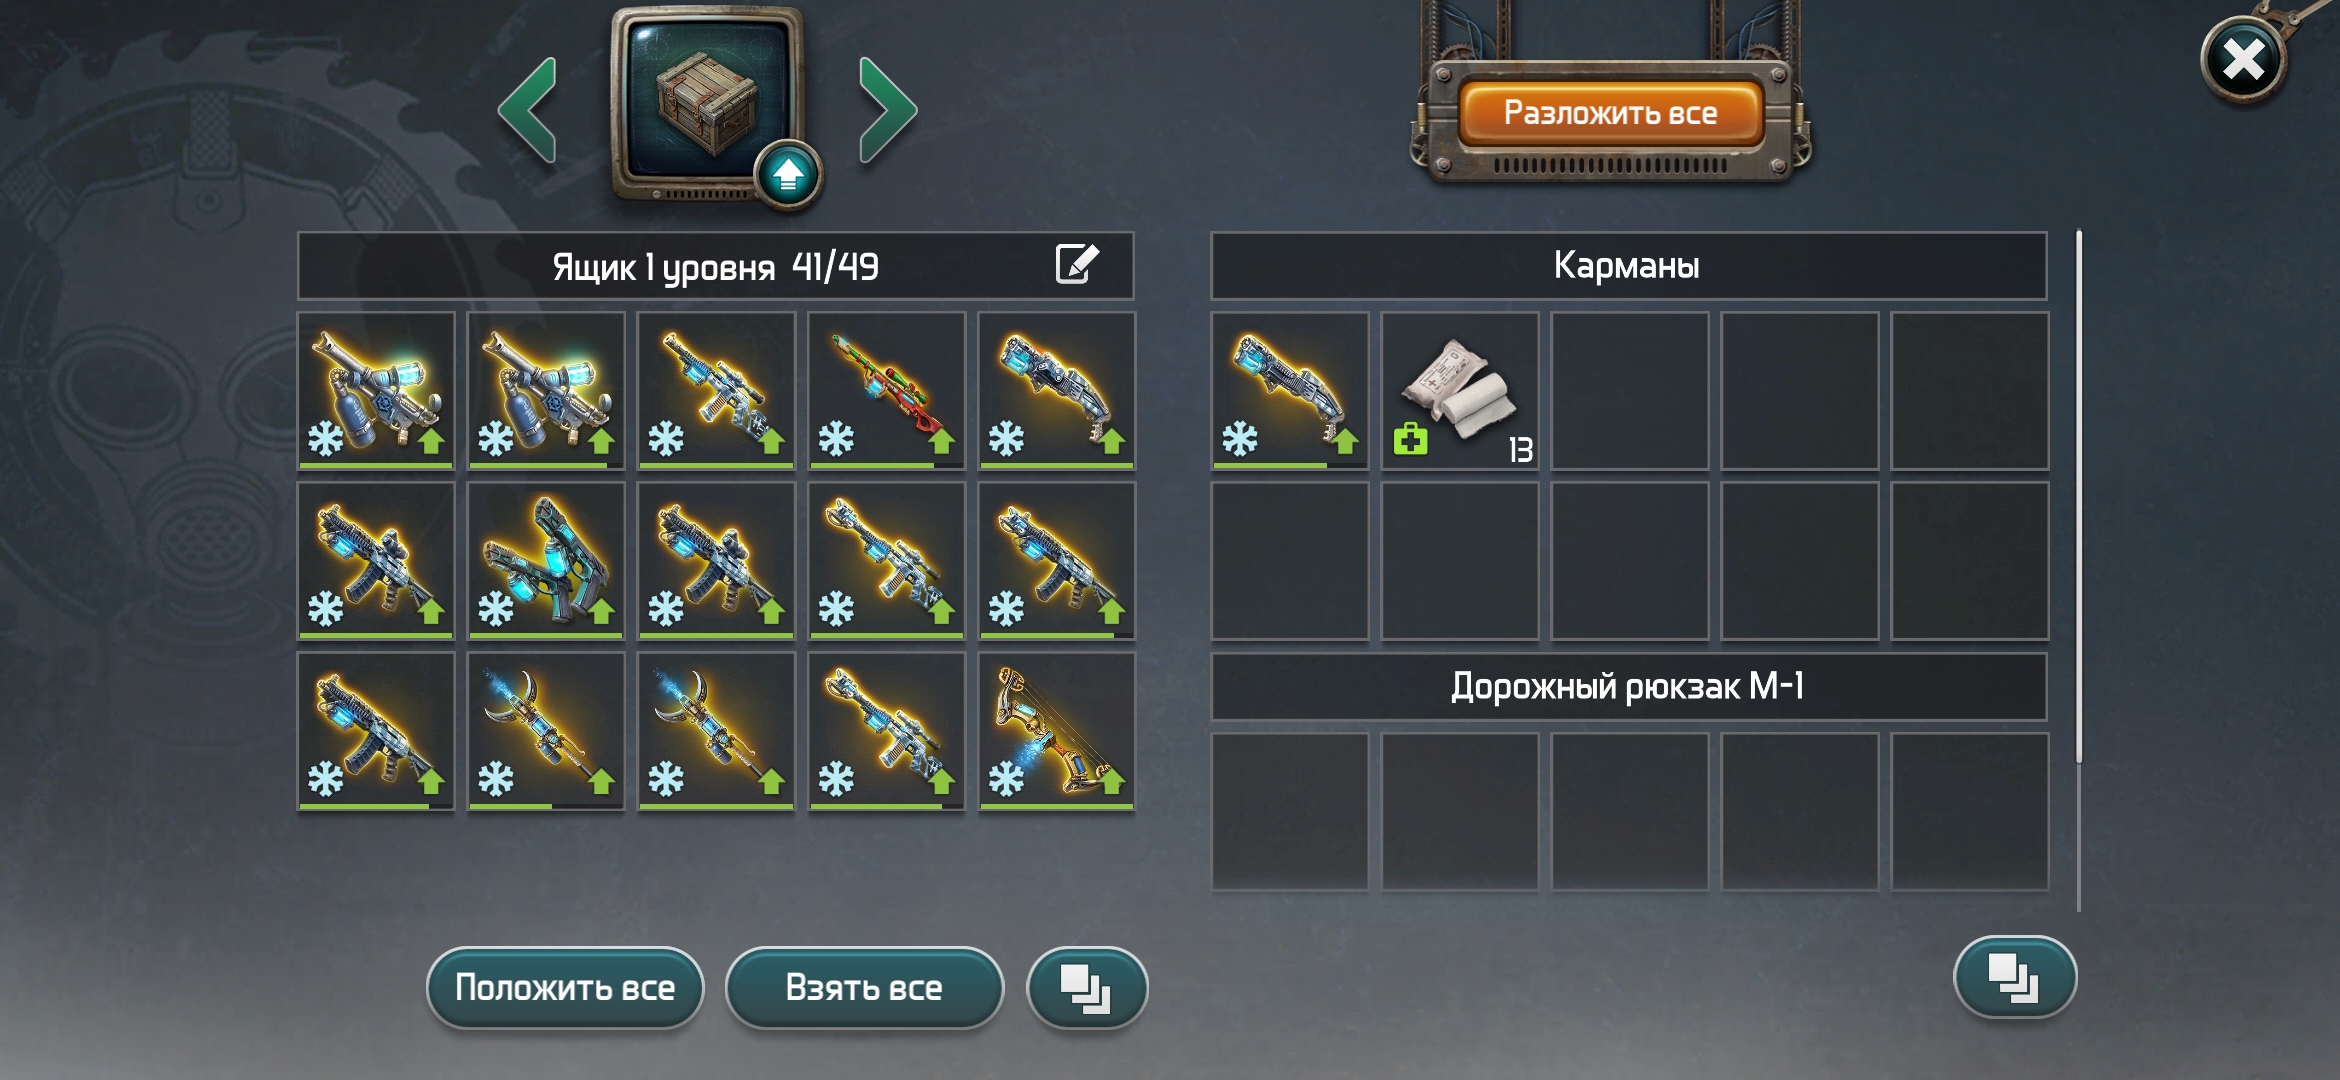Click the "Взять все" button
The width and height of the screenshot is (2340, 1080).
(864, 988)
